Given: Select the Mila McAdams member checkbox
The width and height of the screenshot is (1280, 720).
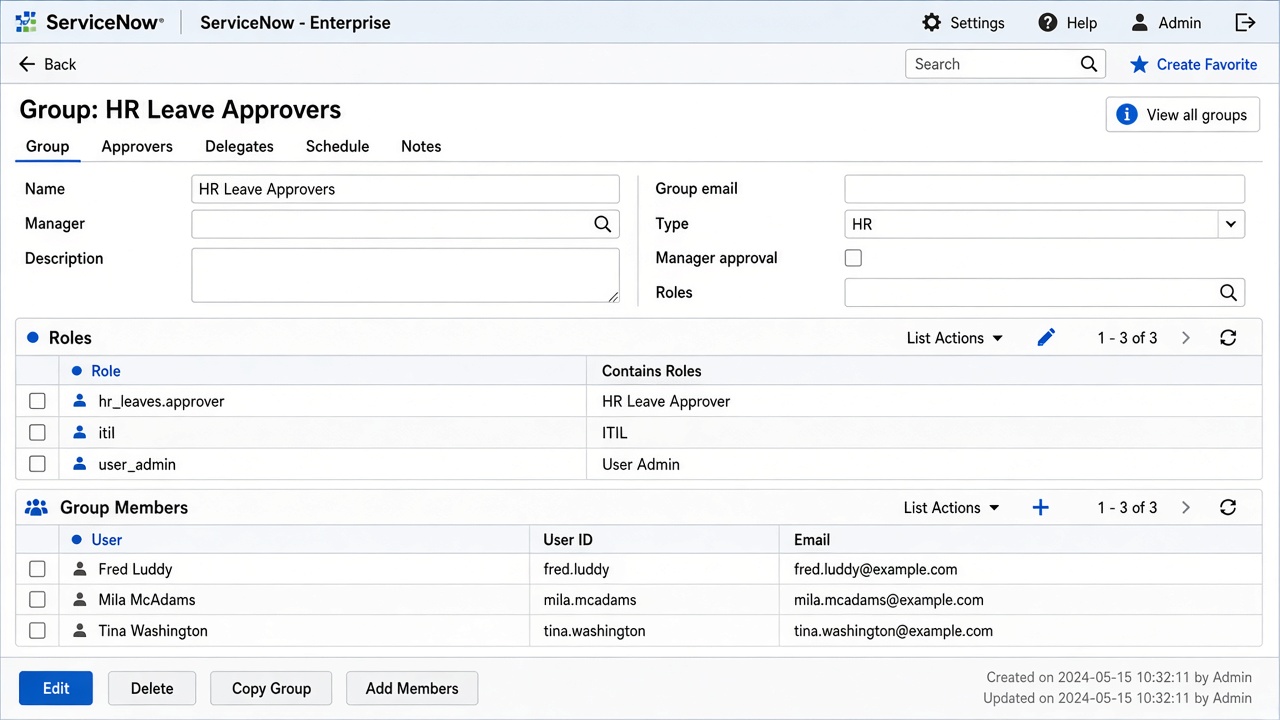Looking at the screenshot, I should point(37,600).
